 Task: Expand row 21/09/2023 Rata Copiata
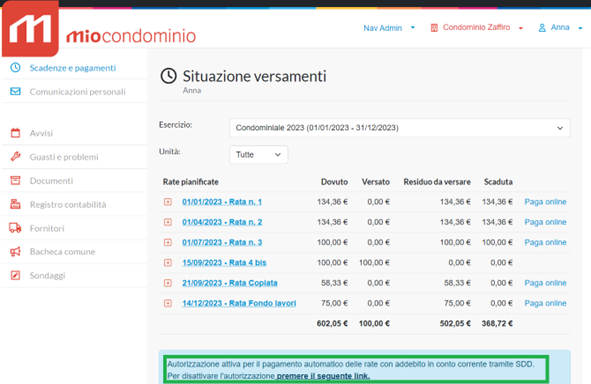coord(168,283)
